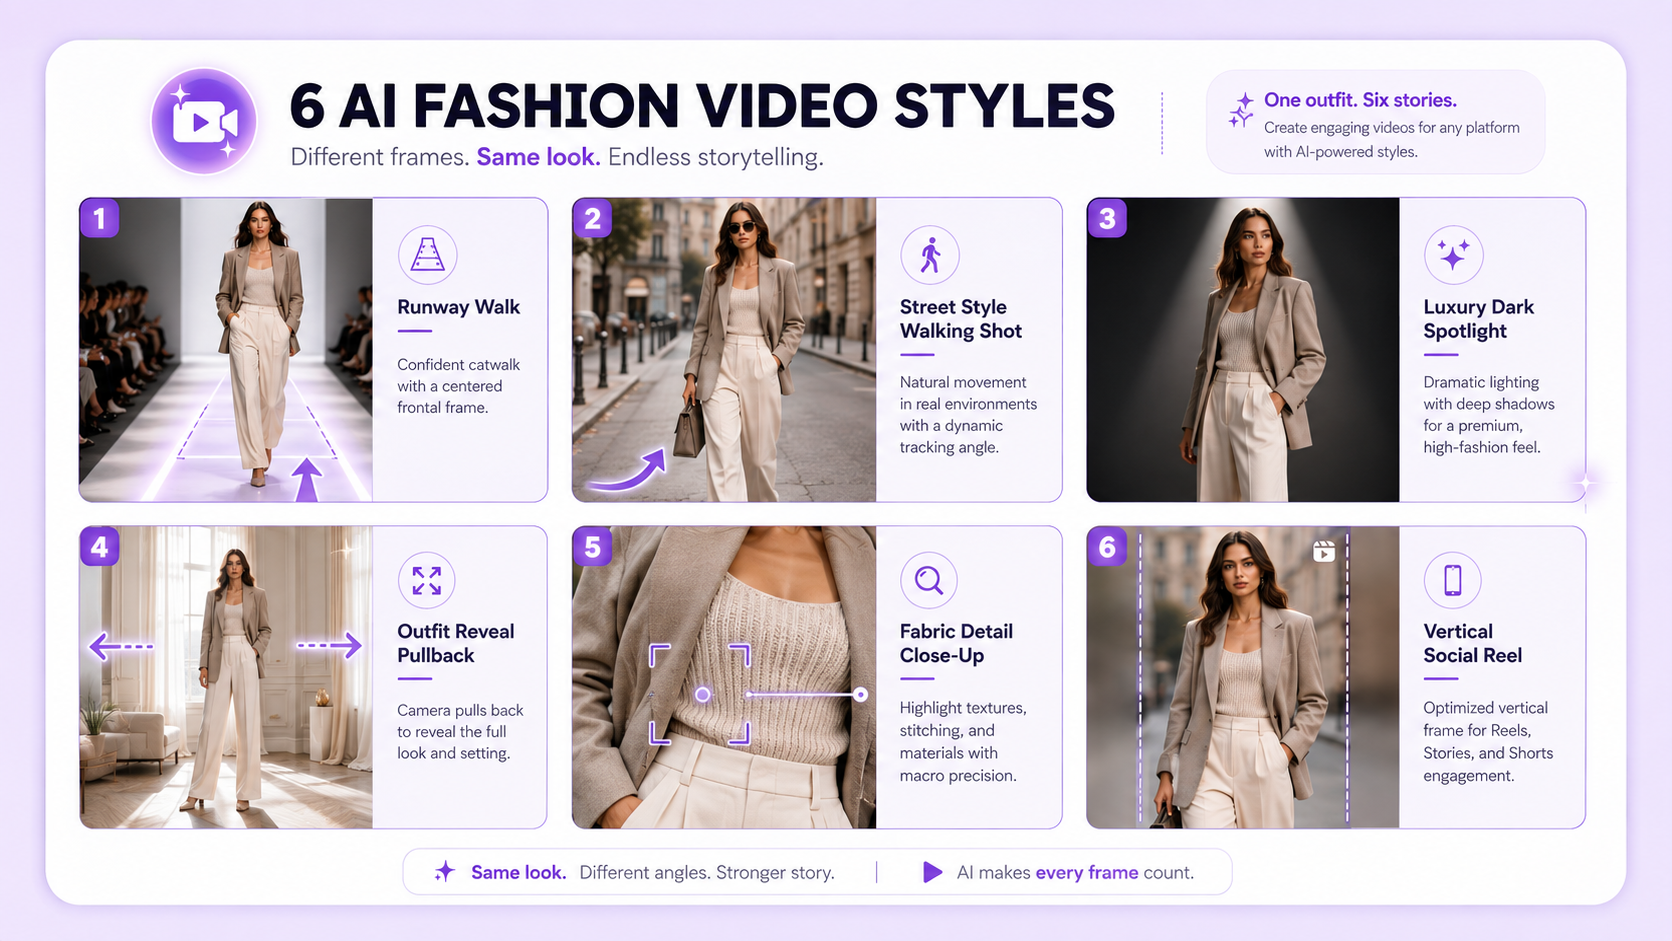Screen dimensions: 1672x941
Task: Click footer text 'Same look. Different angles. Stronger story.'
Action: (x=653, y=872)
